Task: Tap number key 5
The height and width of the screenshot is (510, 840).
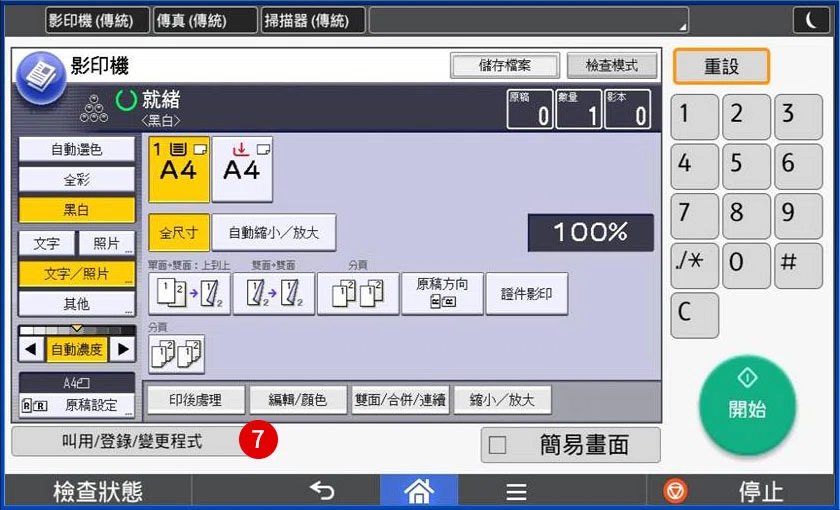Action: [746, 167]
